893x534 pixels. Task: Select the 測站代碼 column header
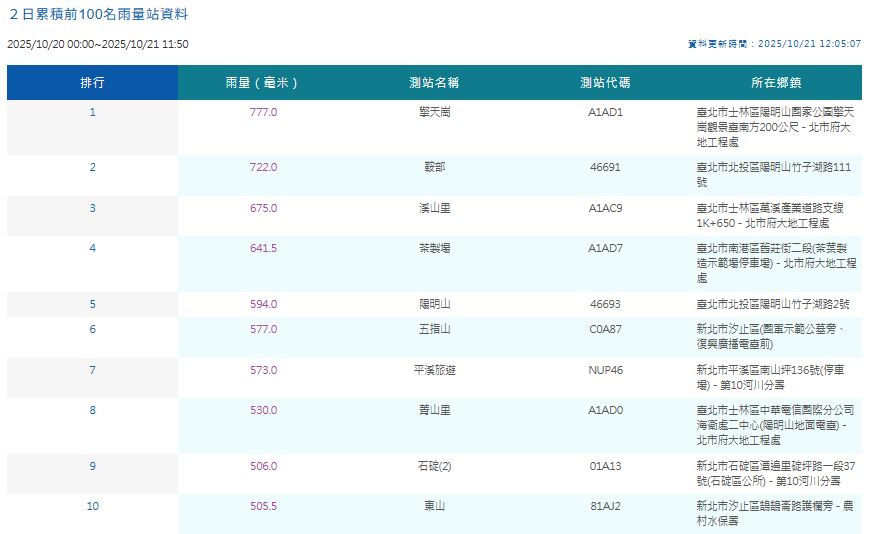pyautogui.click(x=605, y=82)
